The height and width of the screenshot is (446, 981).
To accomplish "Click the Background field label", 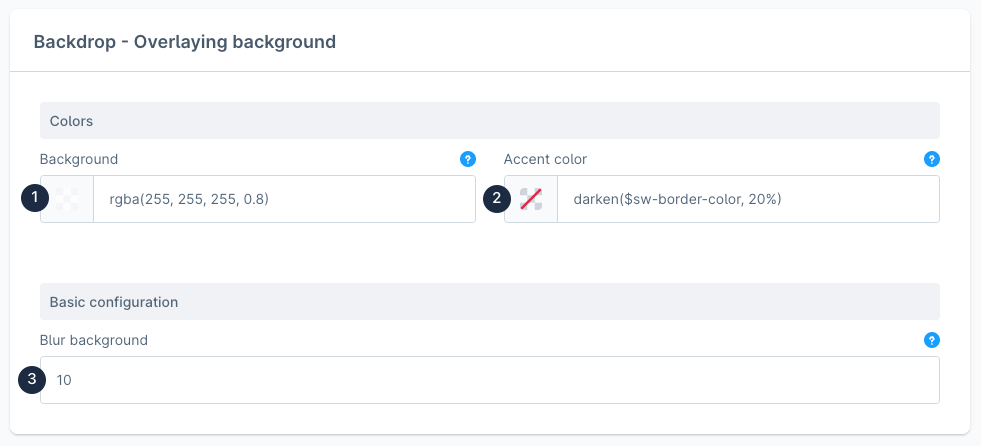I will click(x=79, y=159).
